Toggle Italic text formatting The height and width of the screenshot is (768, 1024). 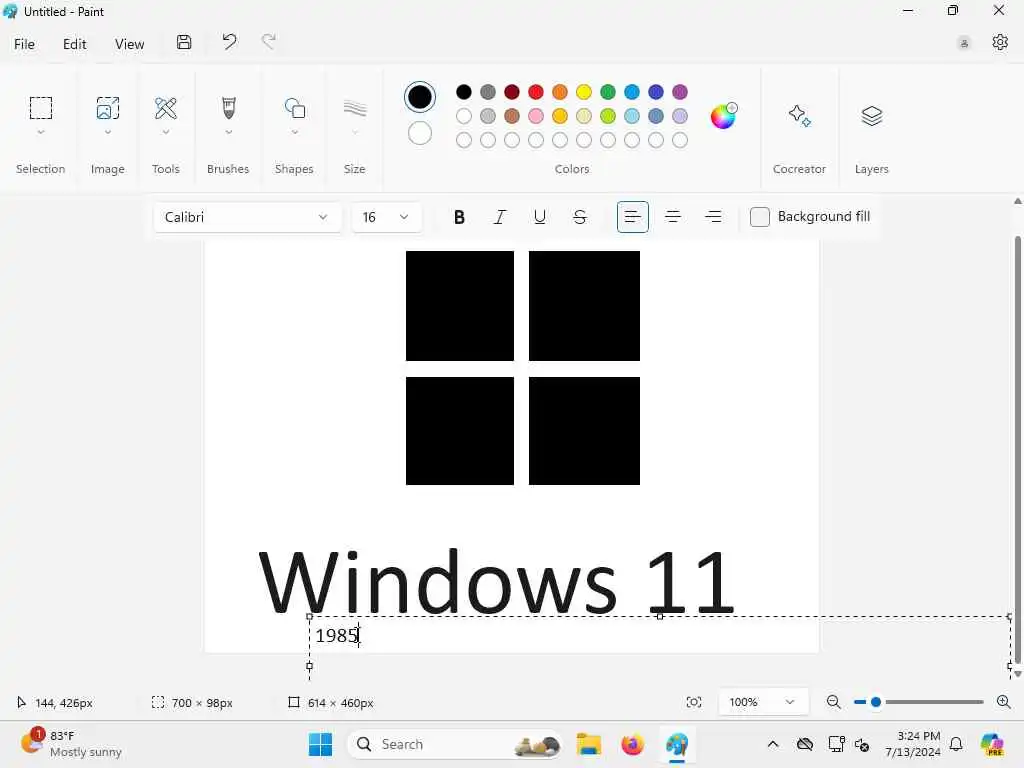click(500, 217)
